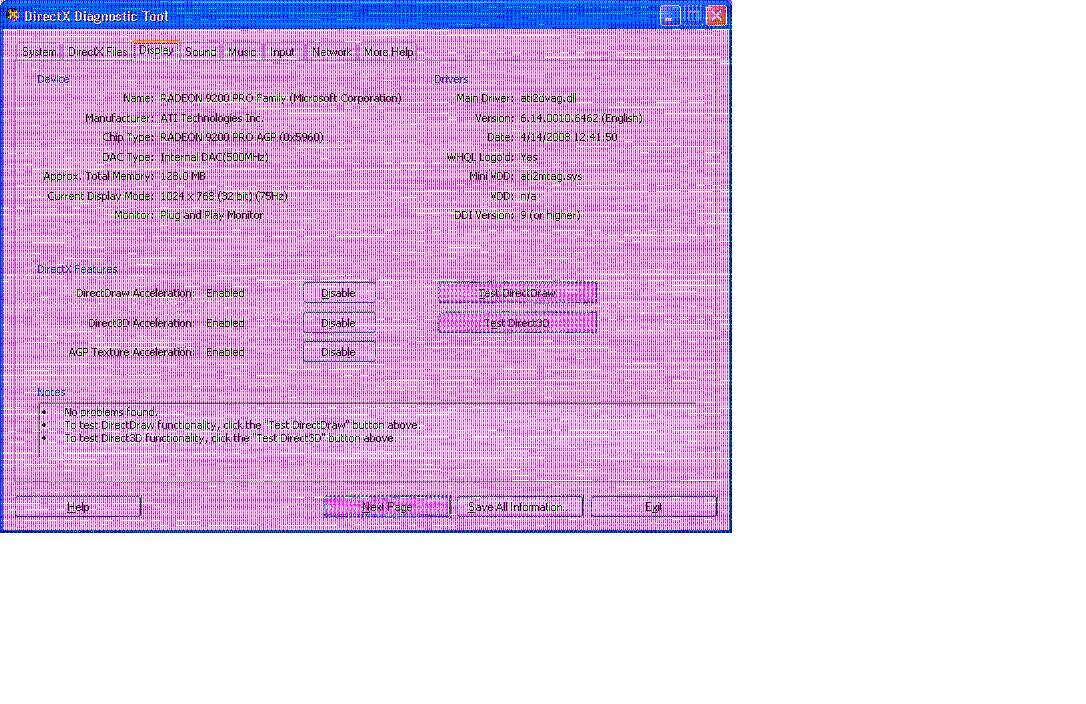Click the RADEON 9200 PRO AGP chip type value
Viewport: 1086px width, 704px height.
tap(242, 137)
